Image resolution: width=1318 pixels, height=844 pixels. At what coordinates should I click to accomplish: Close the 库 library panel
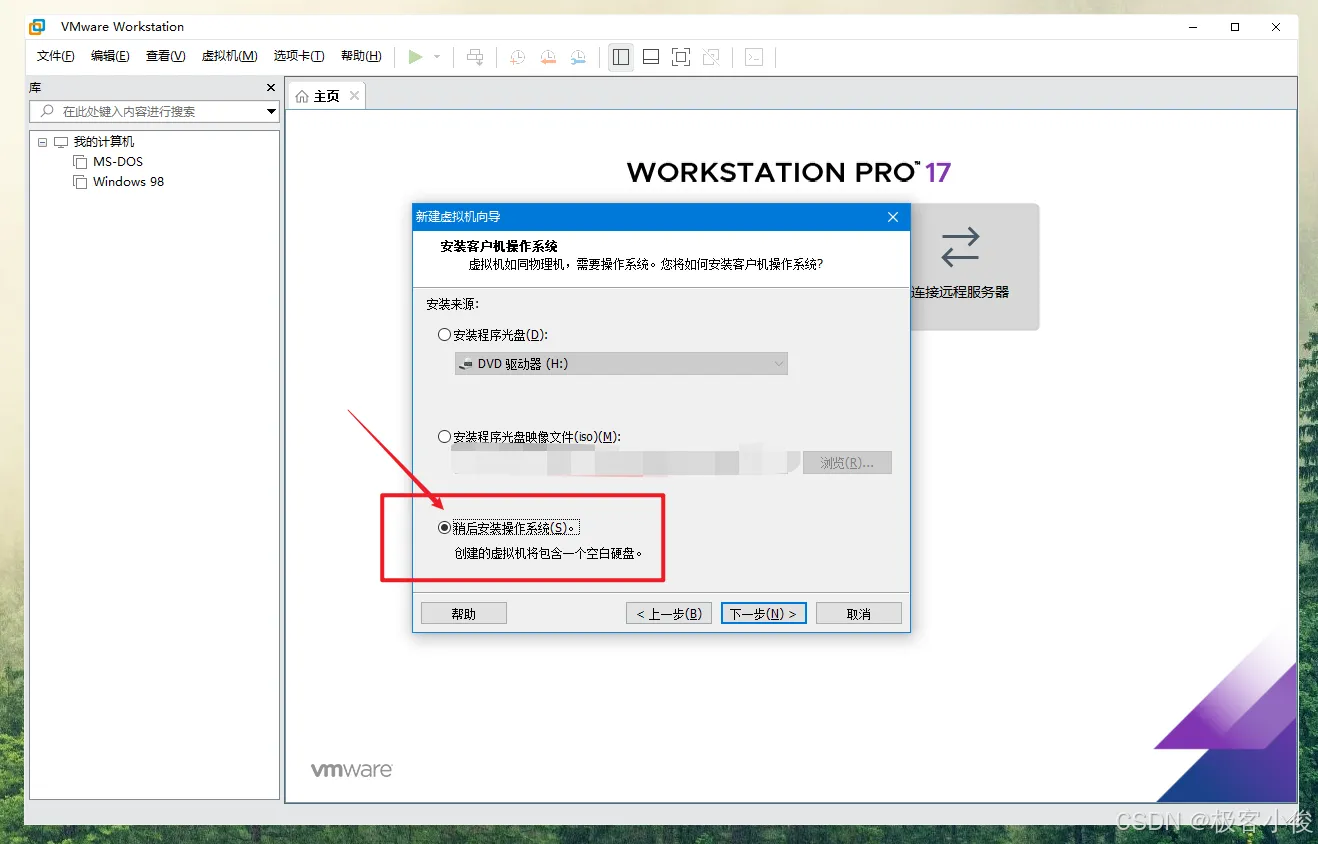click(270, 88)
